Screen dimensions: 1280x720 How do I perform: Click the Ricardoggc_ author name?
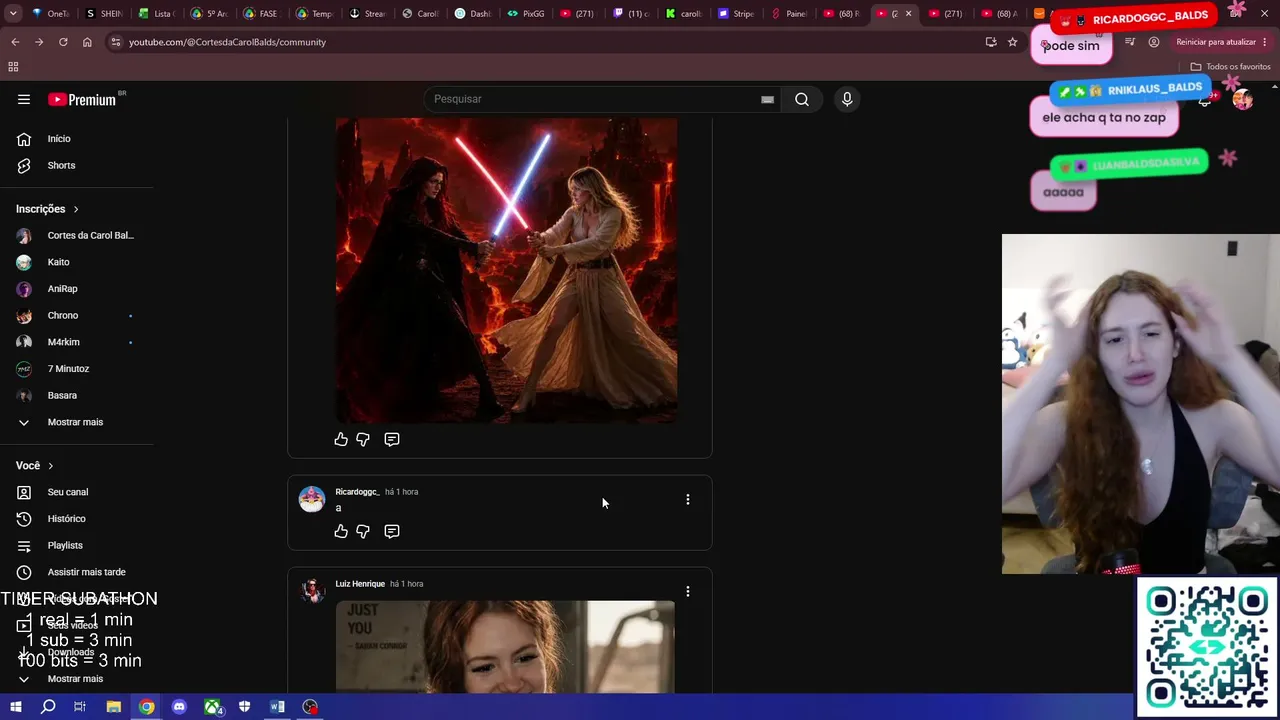click(357, 492)
